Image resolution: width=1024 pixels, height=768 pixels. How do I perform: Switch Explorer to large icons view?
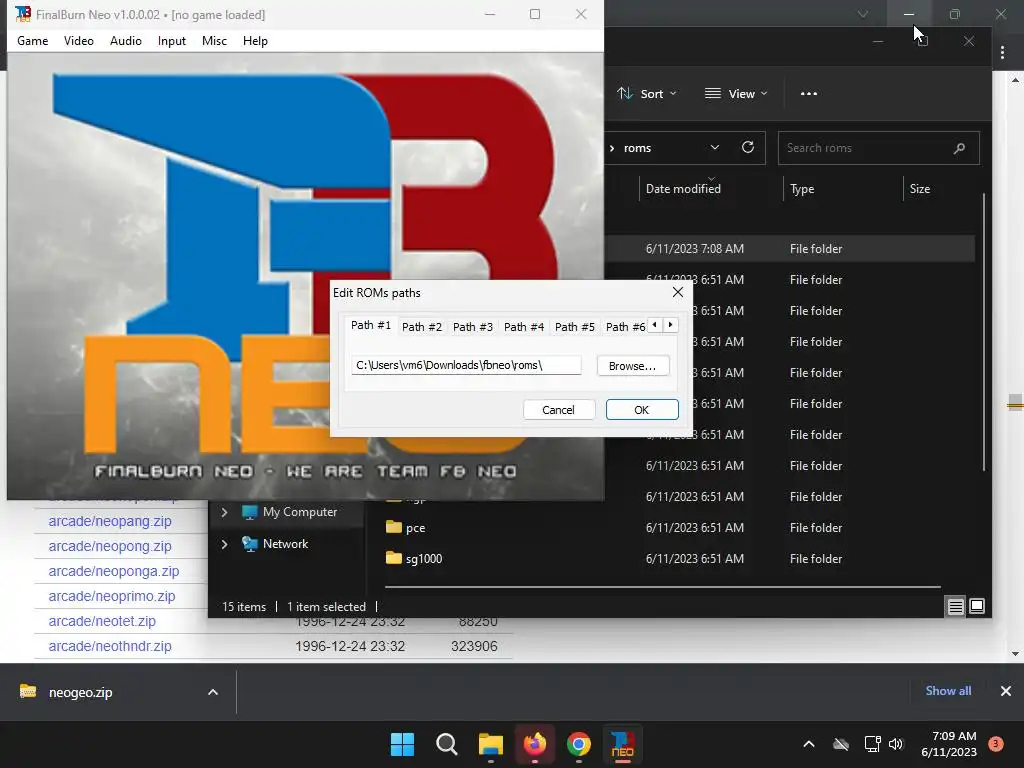click(x=977, y=606)
